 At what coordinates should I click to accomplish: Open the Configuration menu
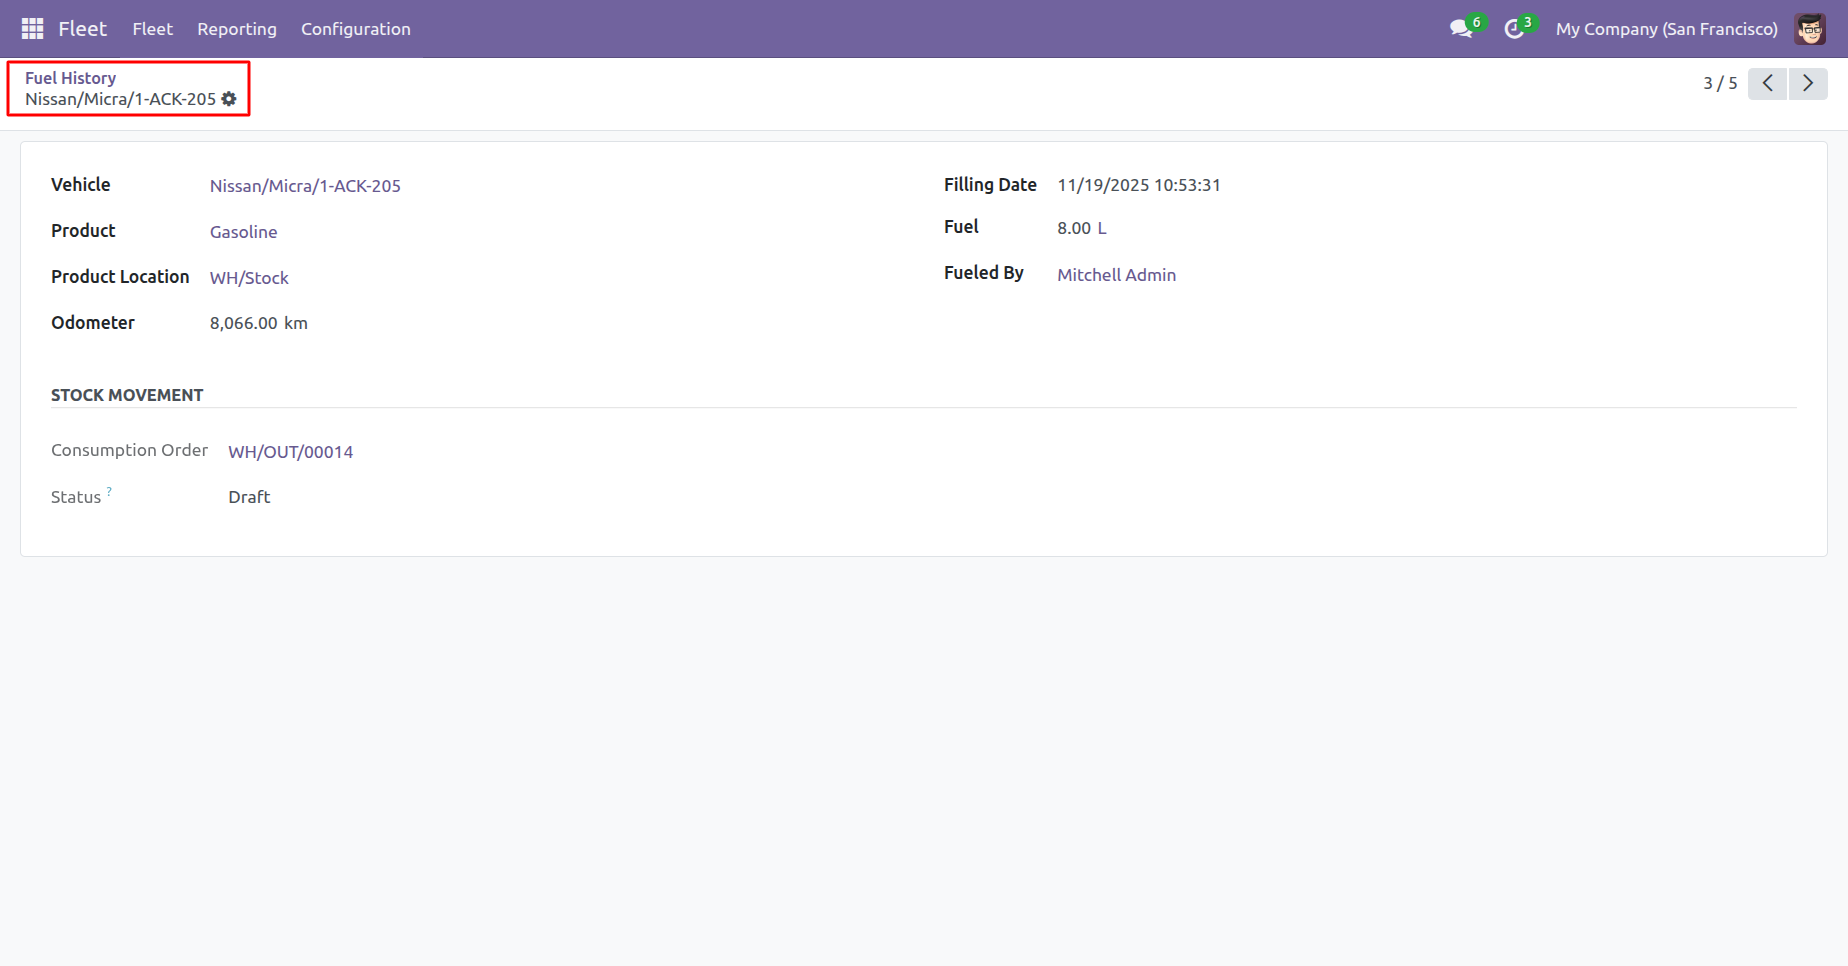click(356, 29)
